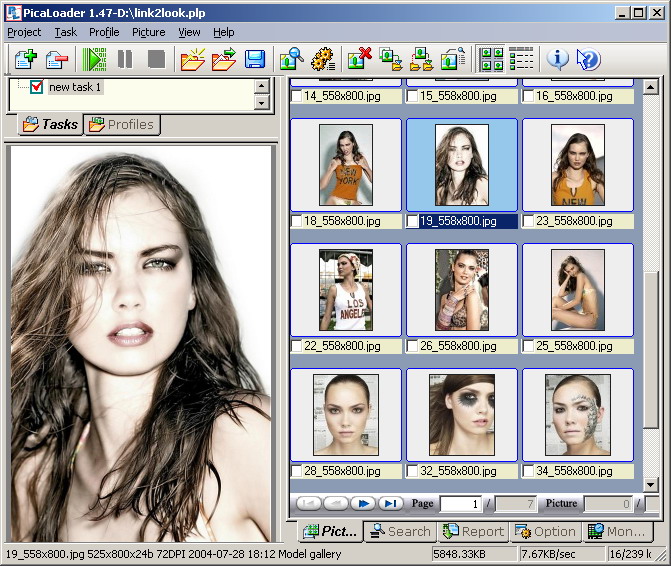
Task: Open the Picture menu
Action: point(148,32)
